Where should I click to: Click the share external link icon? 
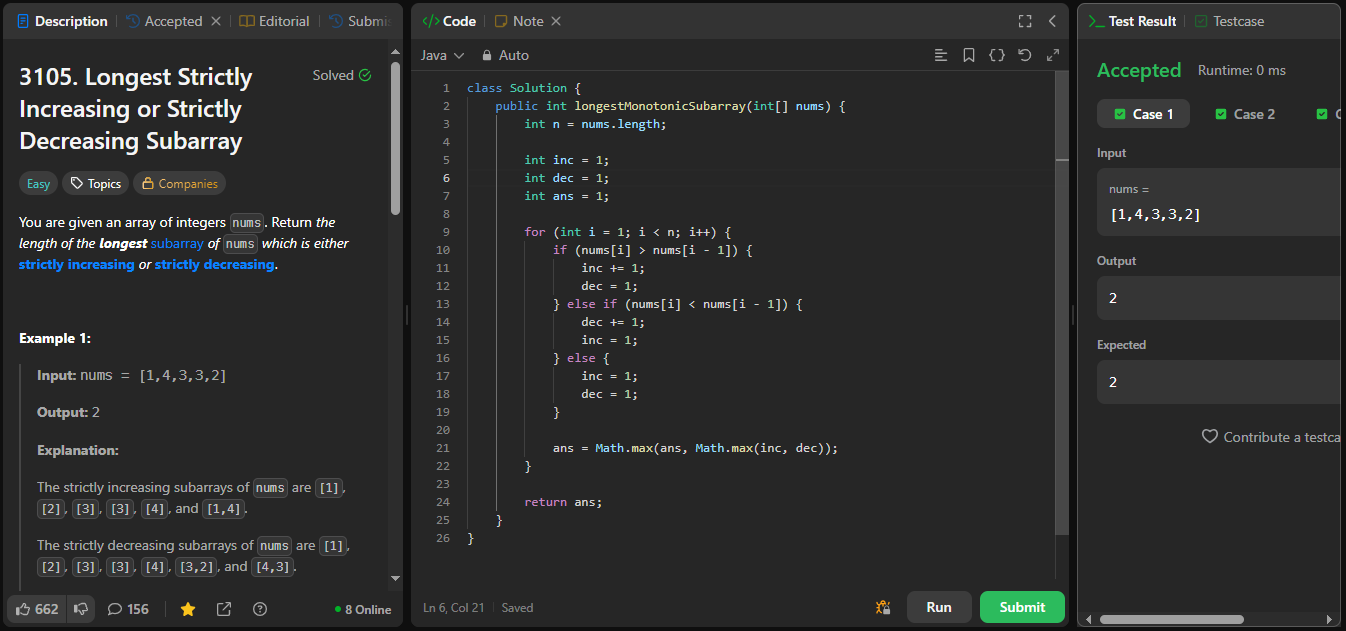(x=224, y=609)
